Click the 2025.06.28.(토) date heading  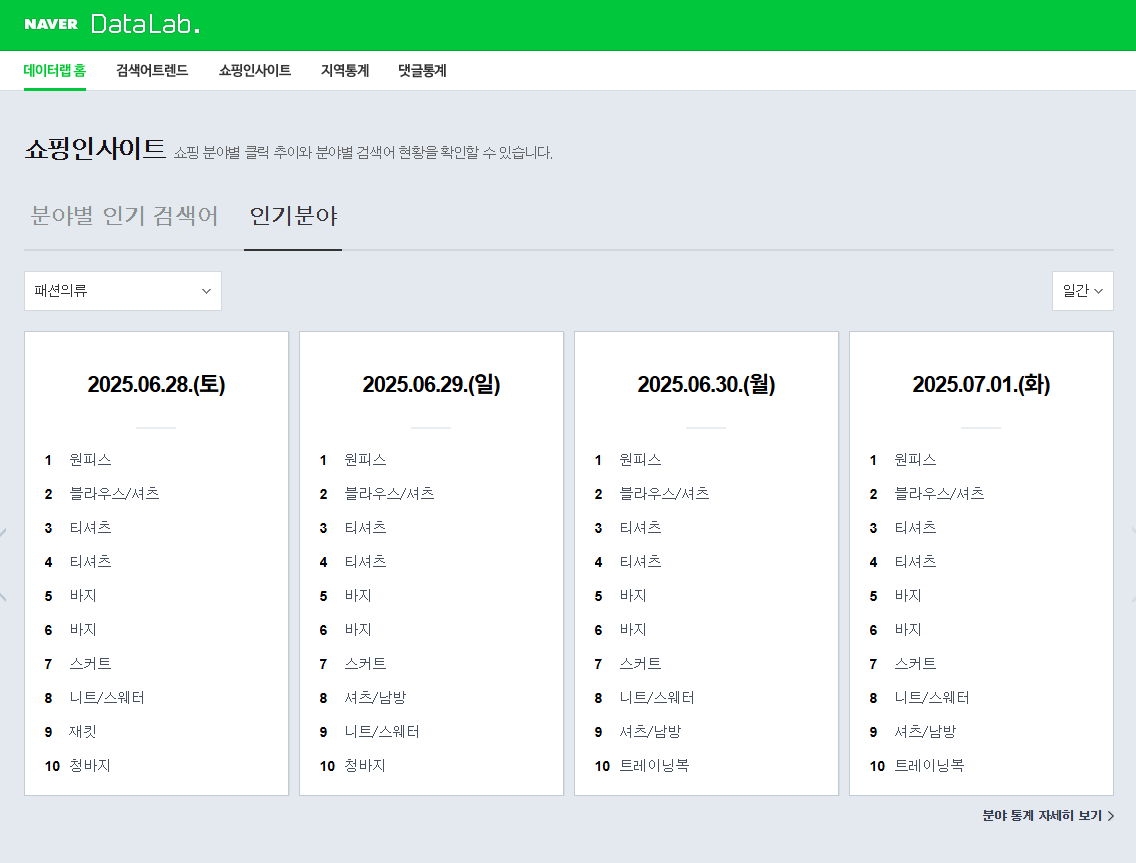tap(156, 384)
